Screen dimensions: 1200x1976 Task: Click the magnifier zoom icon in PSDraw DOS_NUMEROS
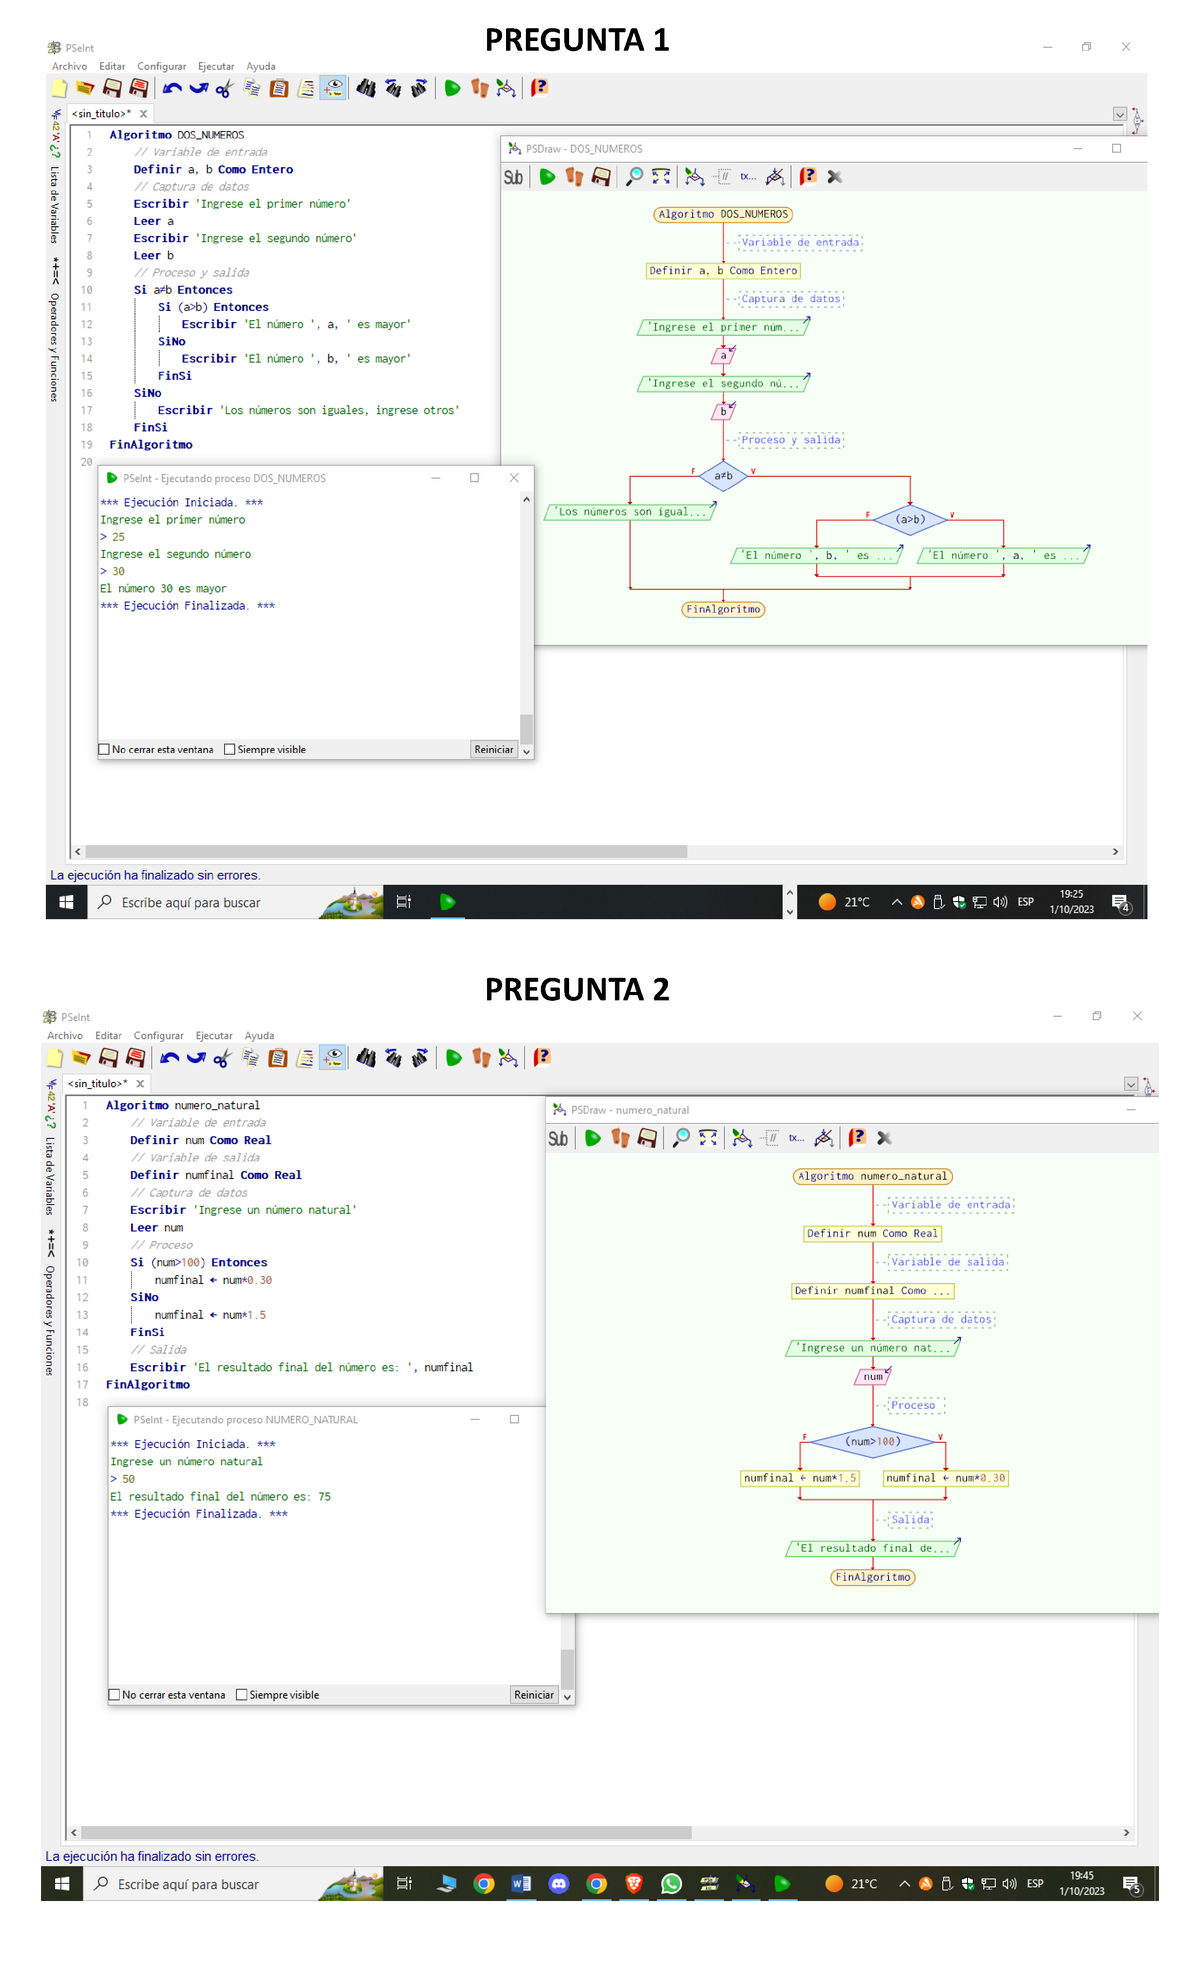(x=634, y=177)
